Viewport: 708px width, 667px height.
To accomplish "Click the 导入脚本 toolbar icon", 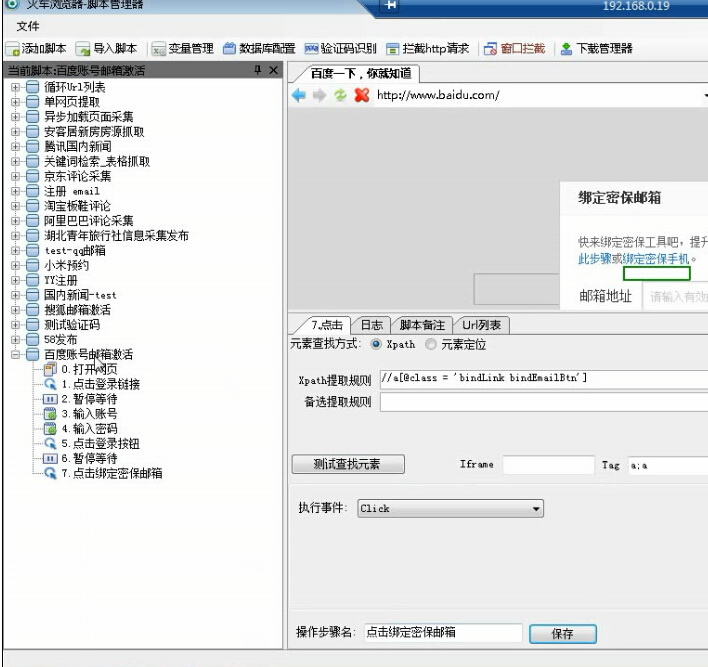I will pyautogui.click(x=83, y=49).
